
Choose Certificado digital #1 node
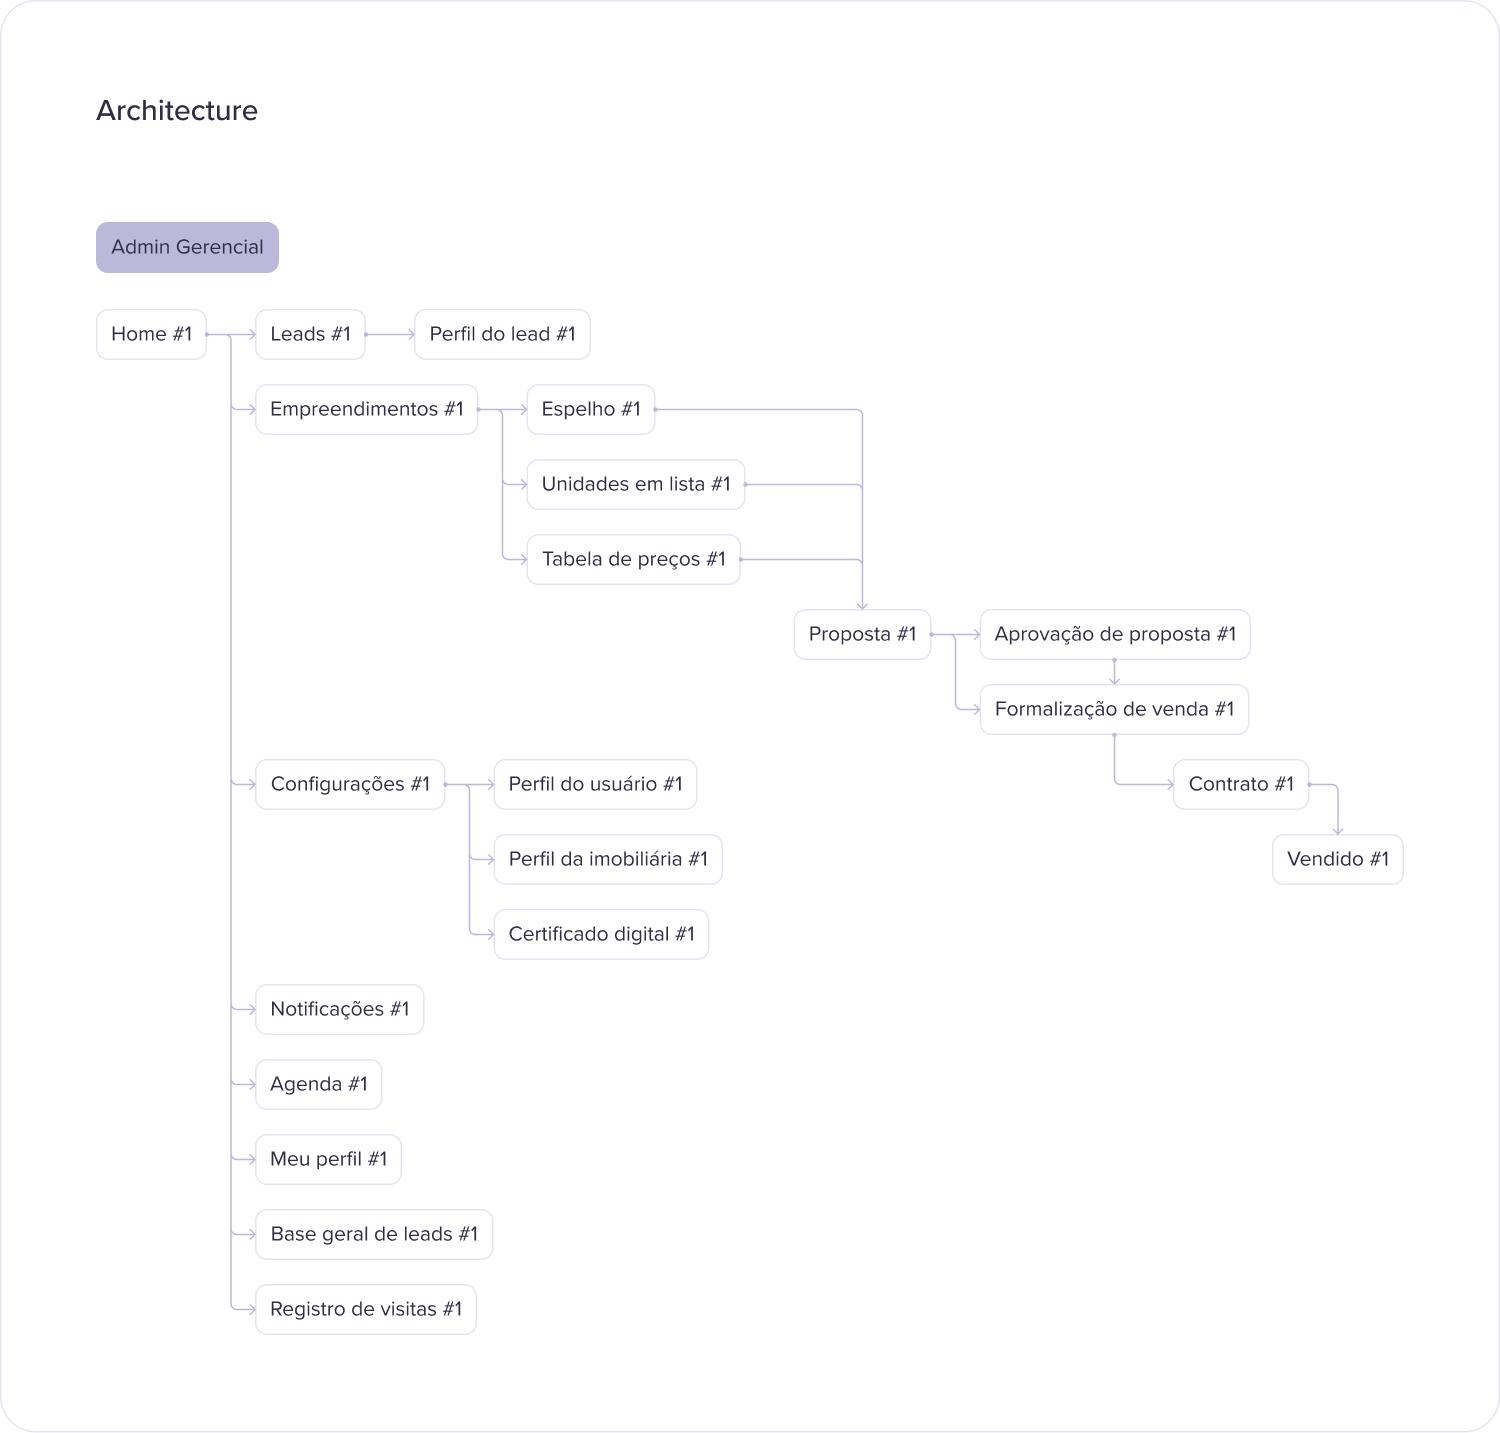[x=601, y=934]
